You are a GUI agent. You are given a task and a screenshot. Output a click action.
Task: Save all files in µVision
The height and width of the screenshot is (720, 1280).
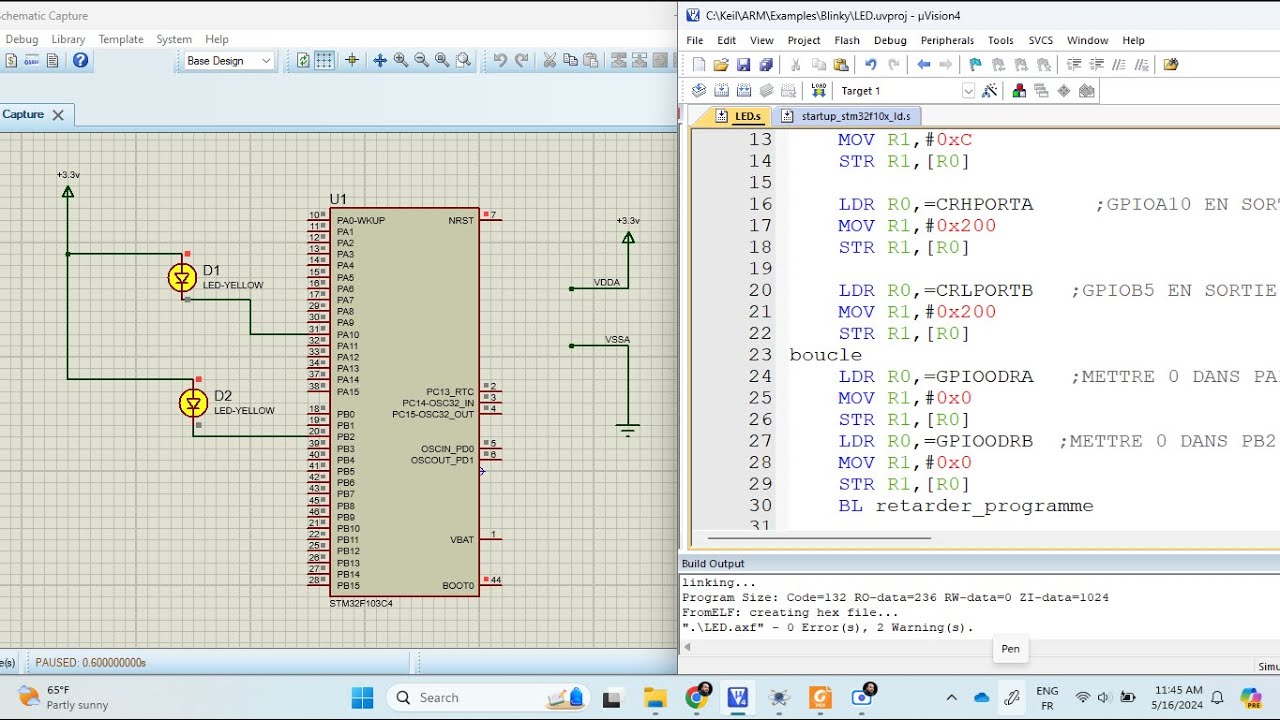(x=766, y=65)
